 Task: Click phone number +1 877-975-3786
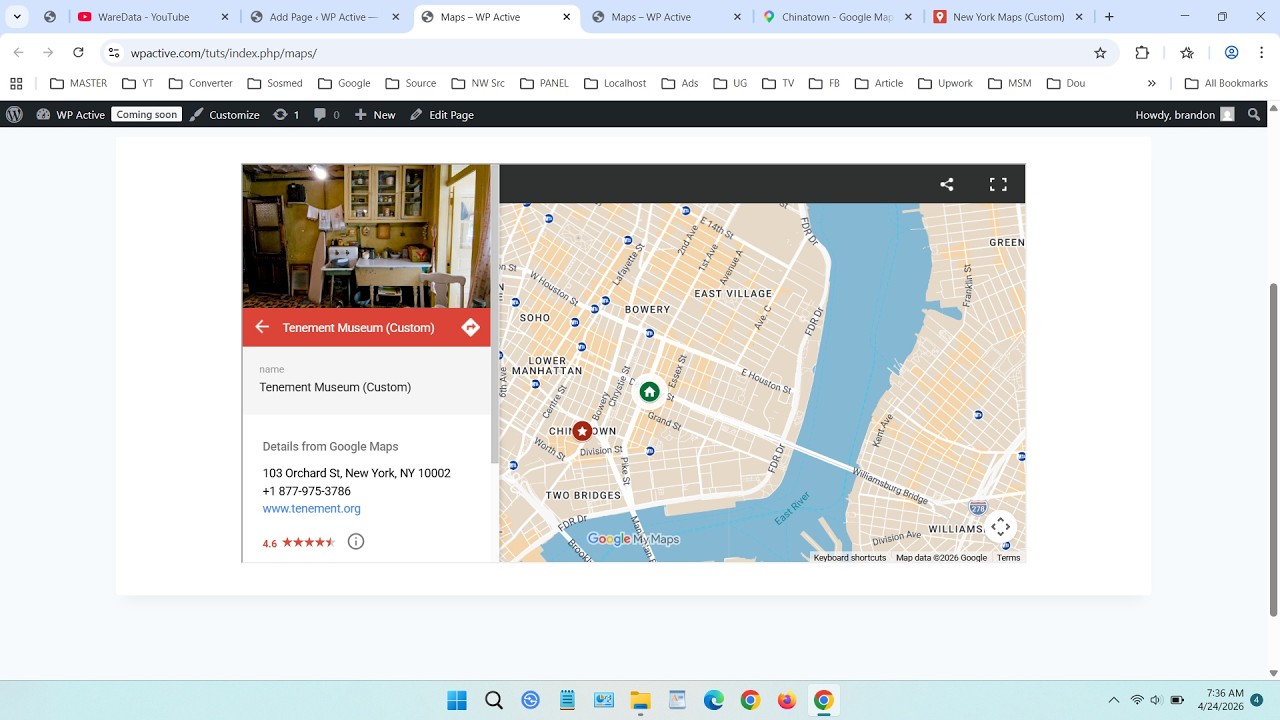click(x=306, y=491)
